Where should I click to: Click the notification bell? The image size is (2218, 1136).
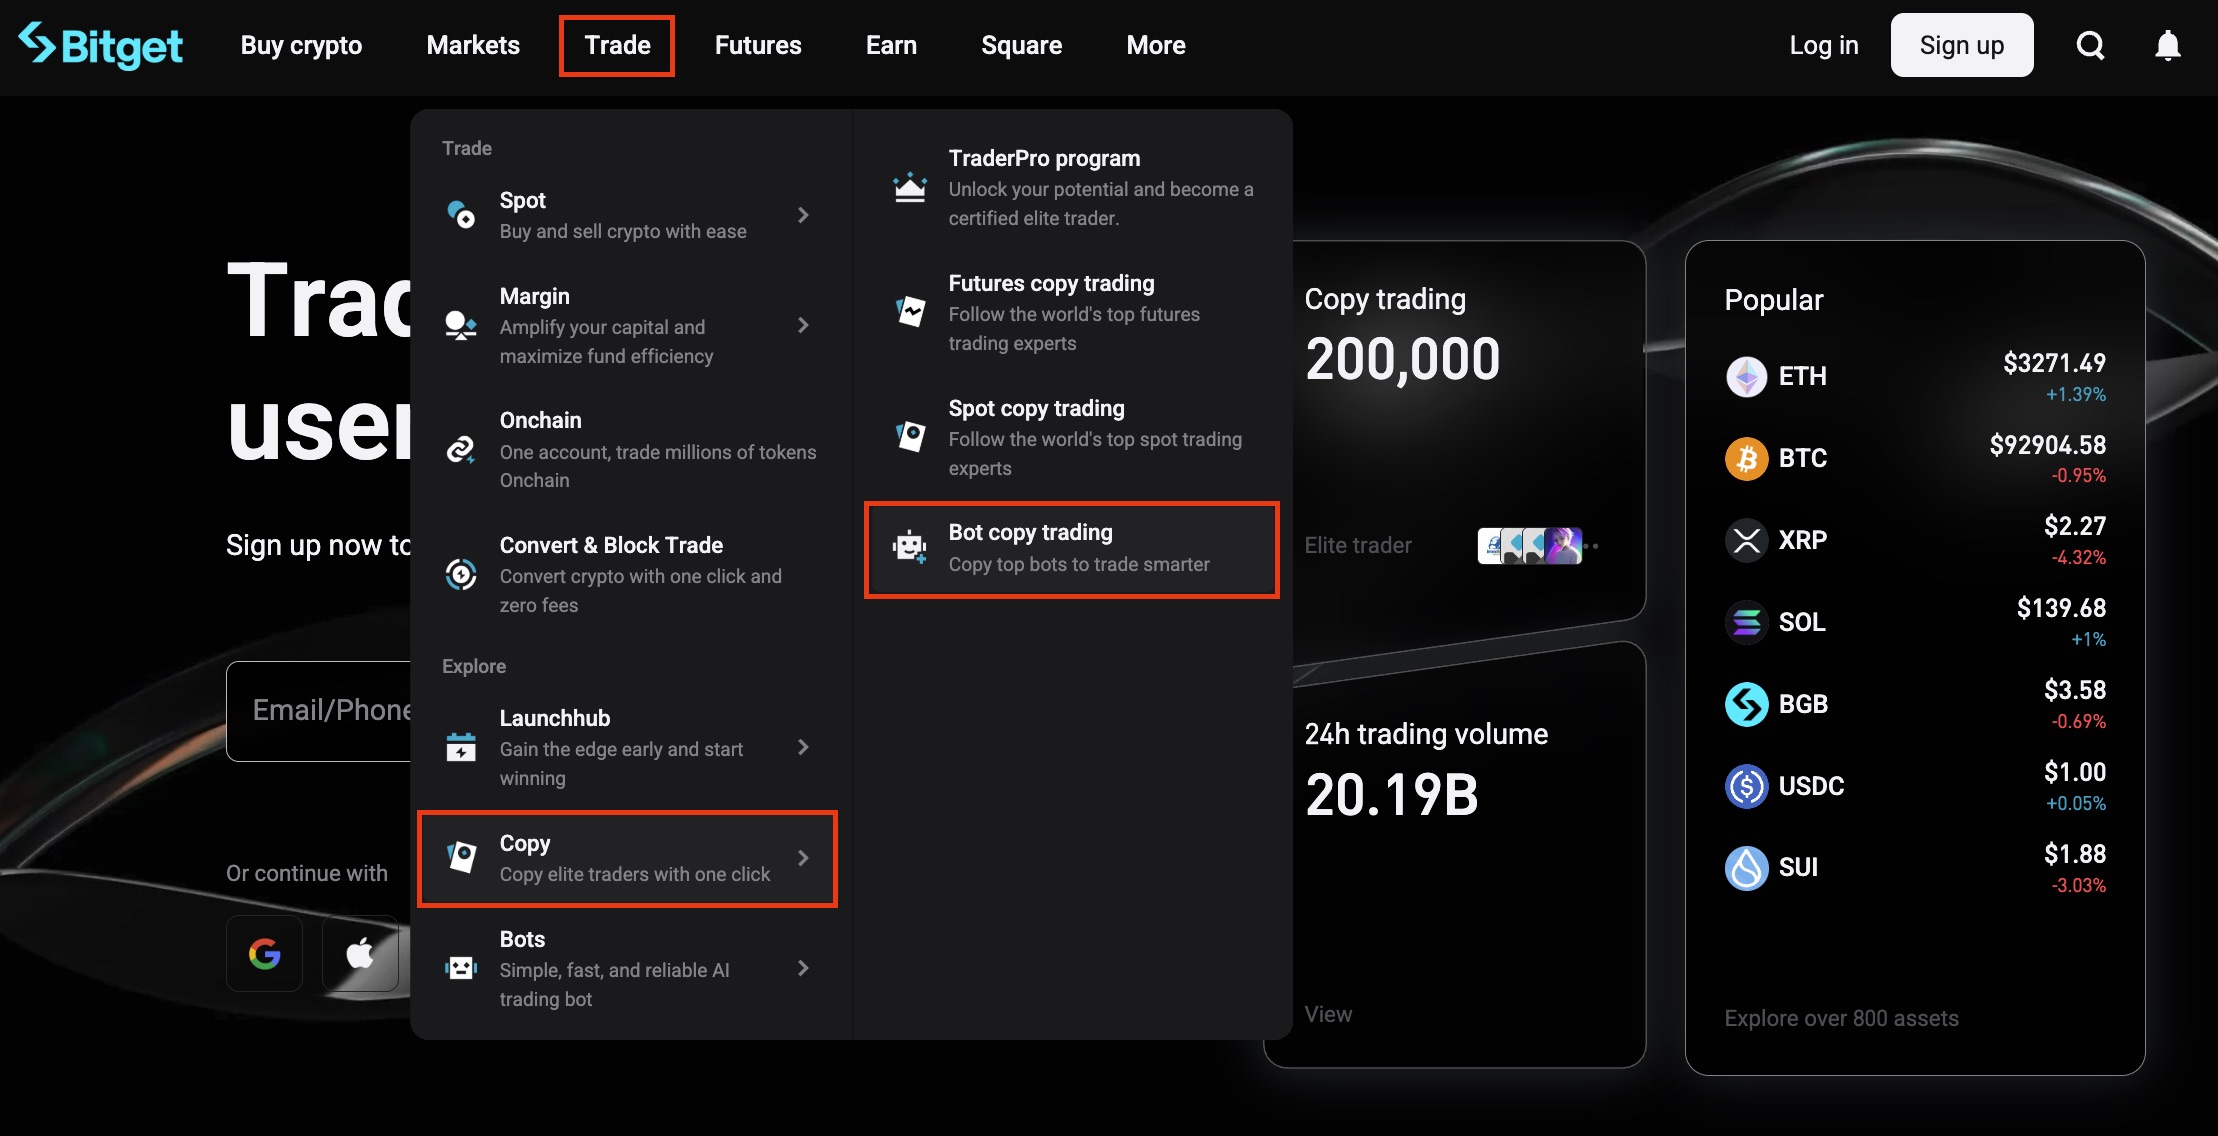(x=2167, y=45)
